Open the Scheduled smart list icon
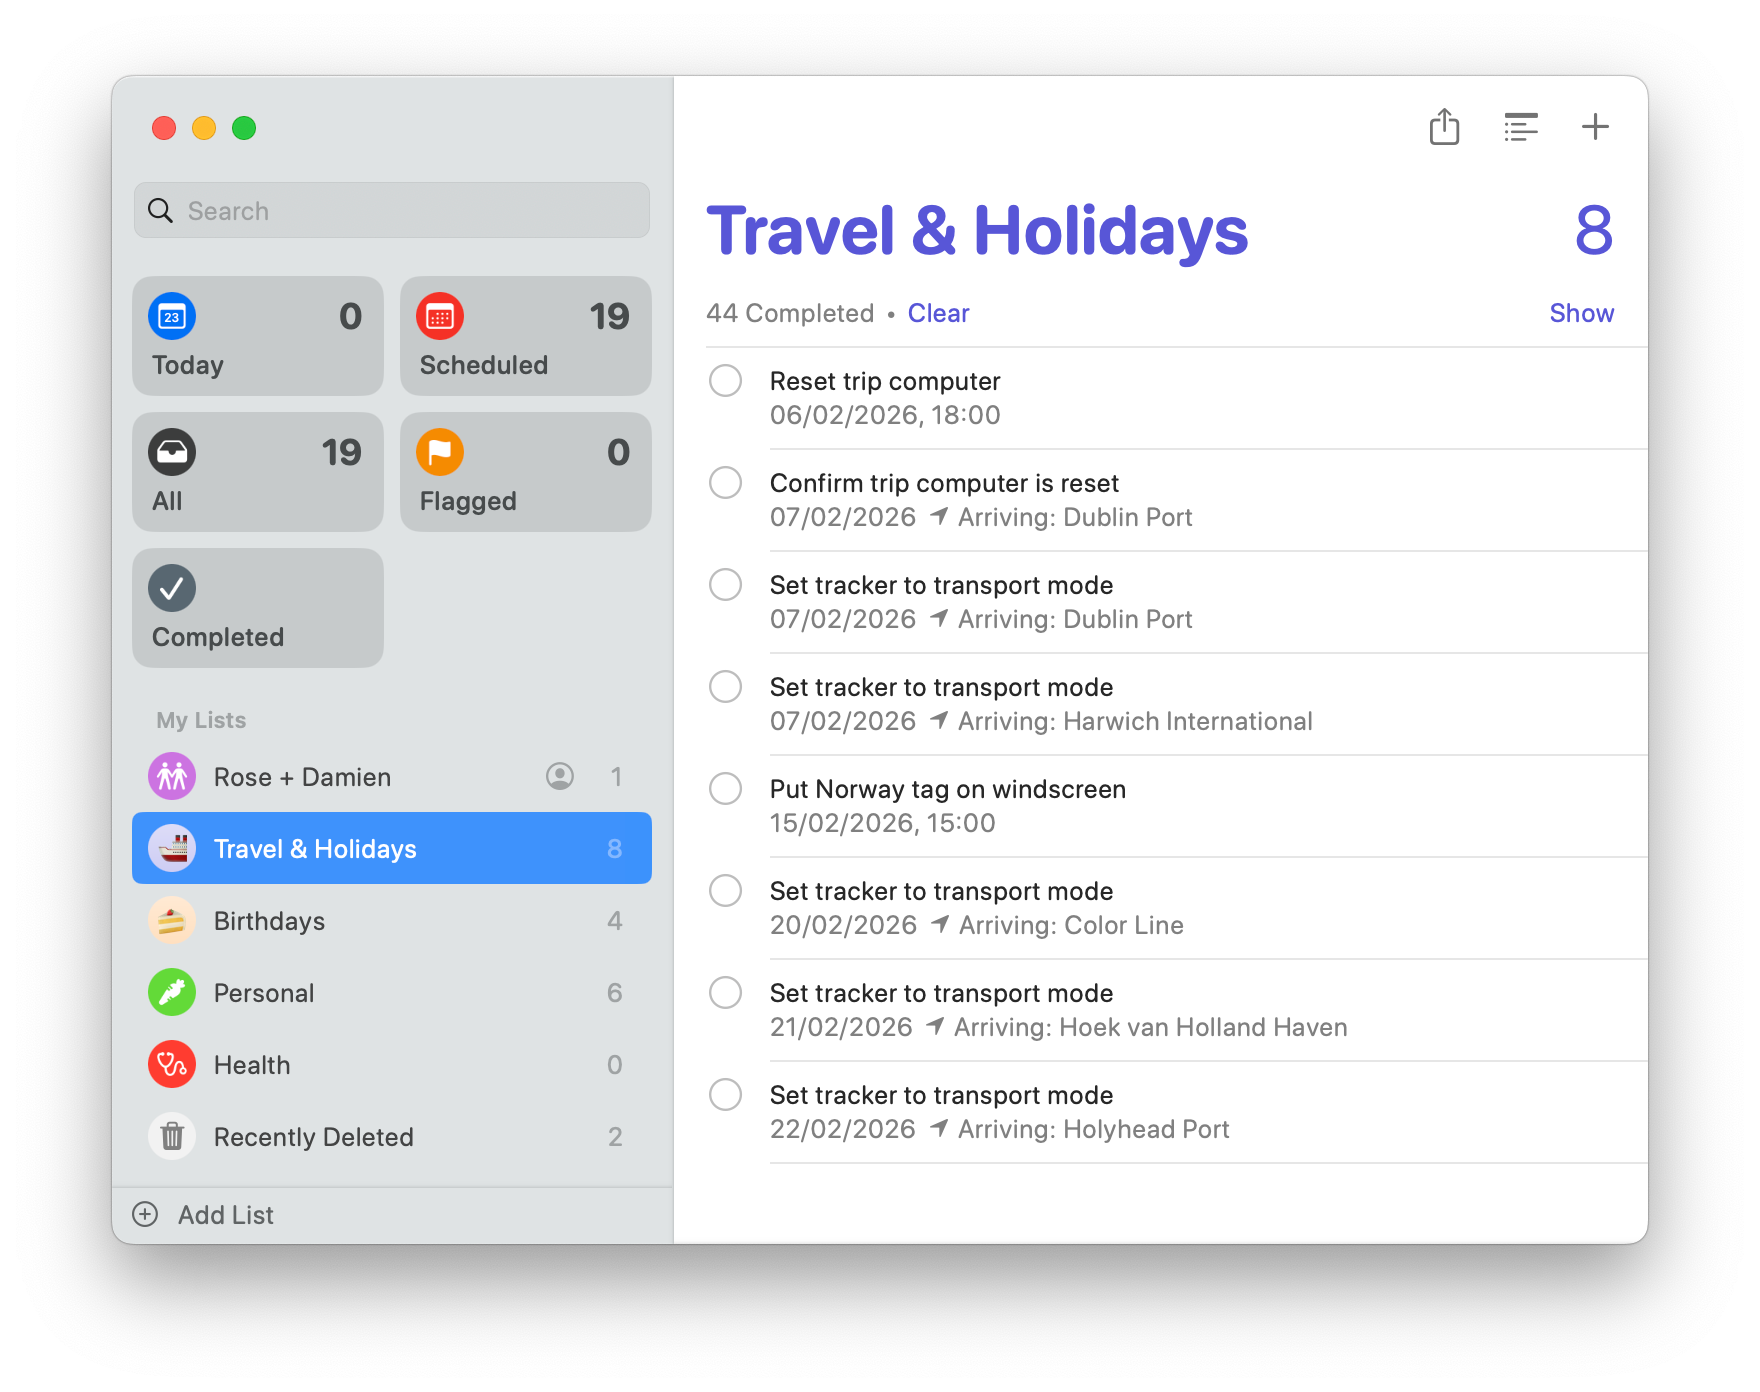This screenshot has width=1760, height=1392. 440,316
